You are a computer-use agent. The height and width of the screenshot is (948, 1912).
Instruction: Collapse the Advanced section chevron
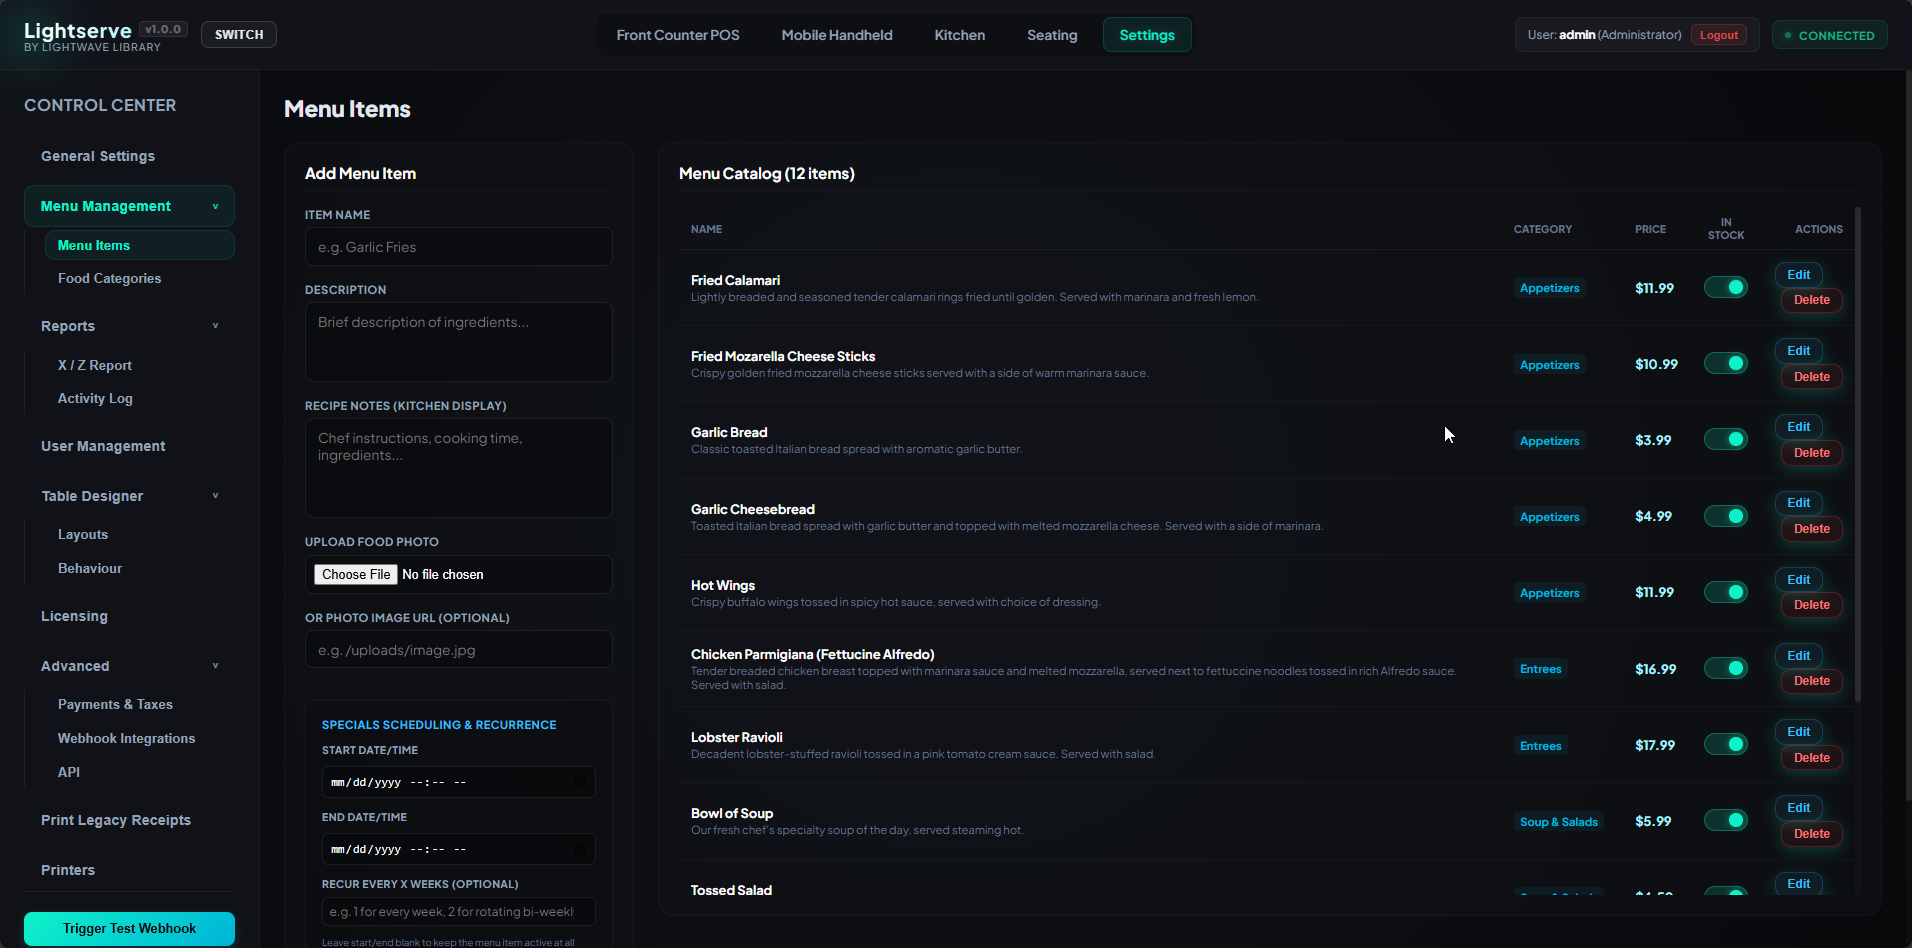pos(215,666)
